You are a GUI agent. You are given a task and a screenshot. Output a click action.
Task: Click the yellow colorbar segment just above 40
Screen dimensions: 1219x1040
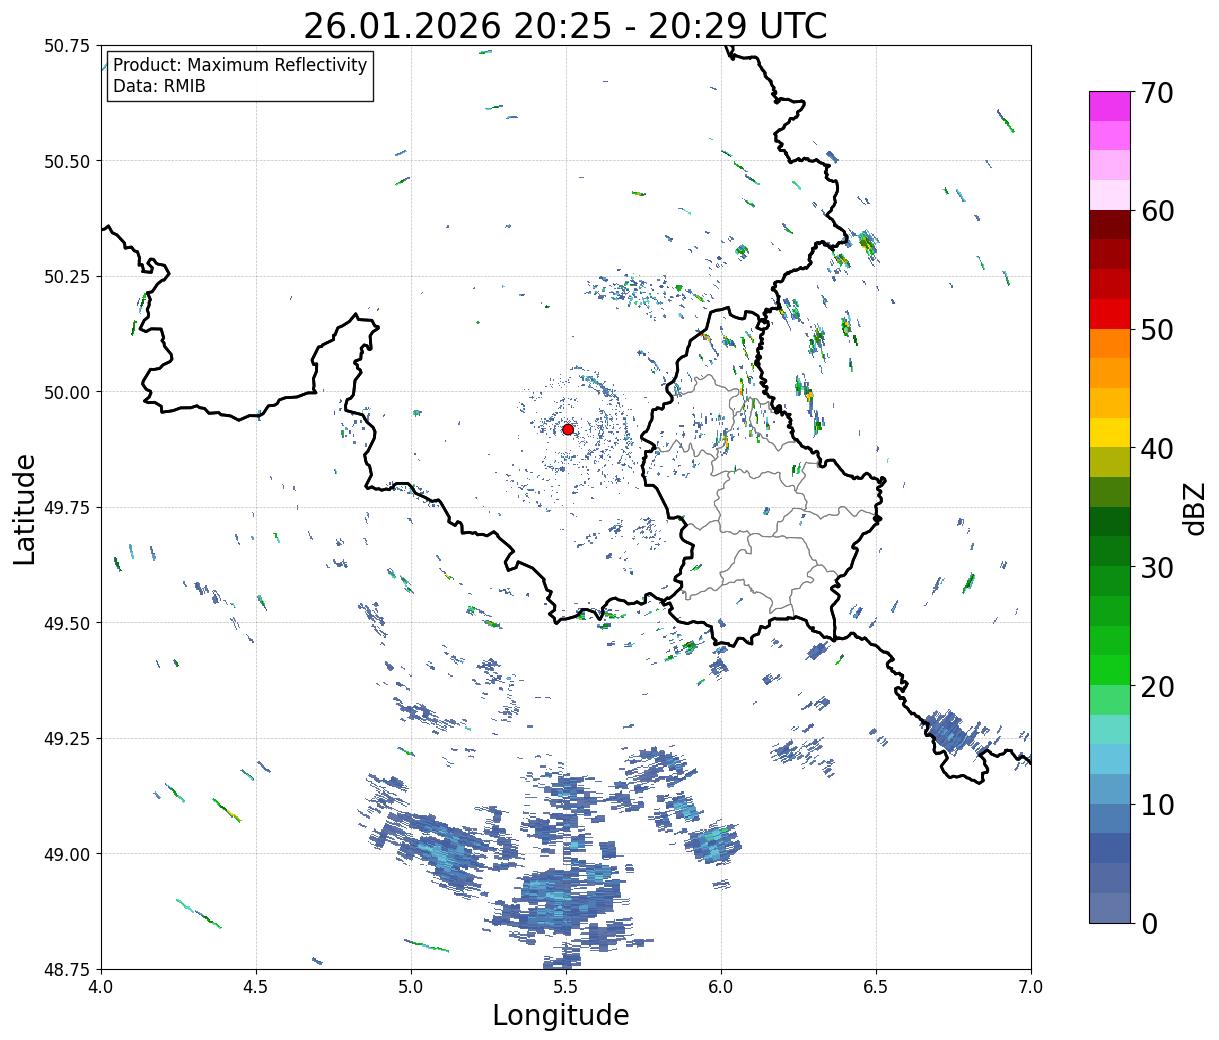click(x=1110, y=433)
